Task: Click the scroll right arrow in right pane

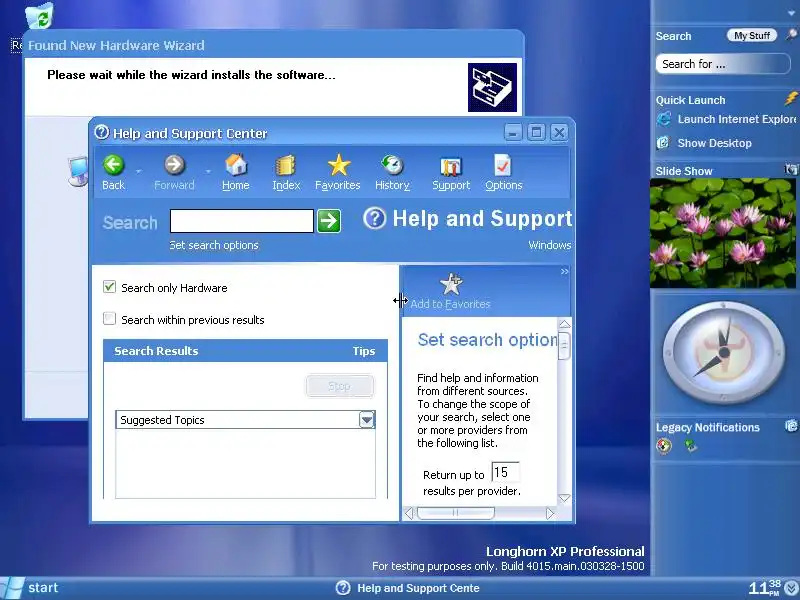Action: tap(549, 513)
